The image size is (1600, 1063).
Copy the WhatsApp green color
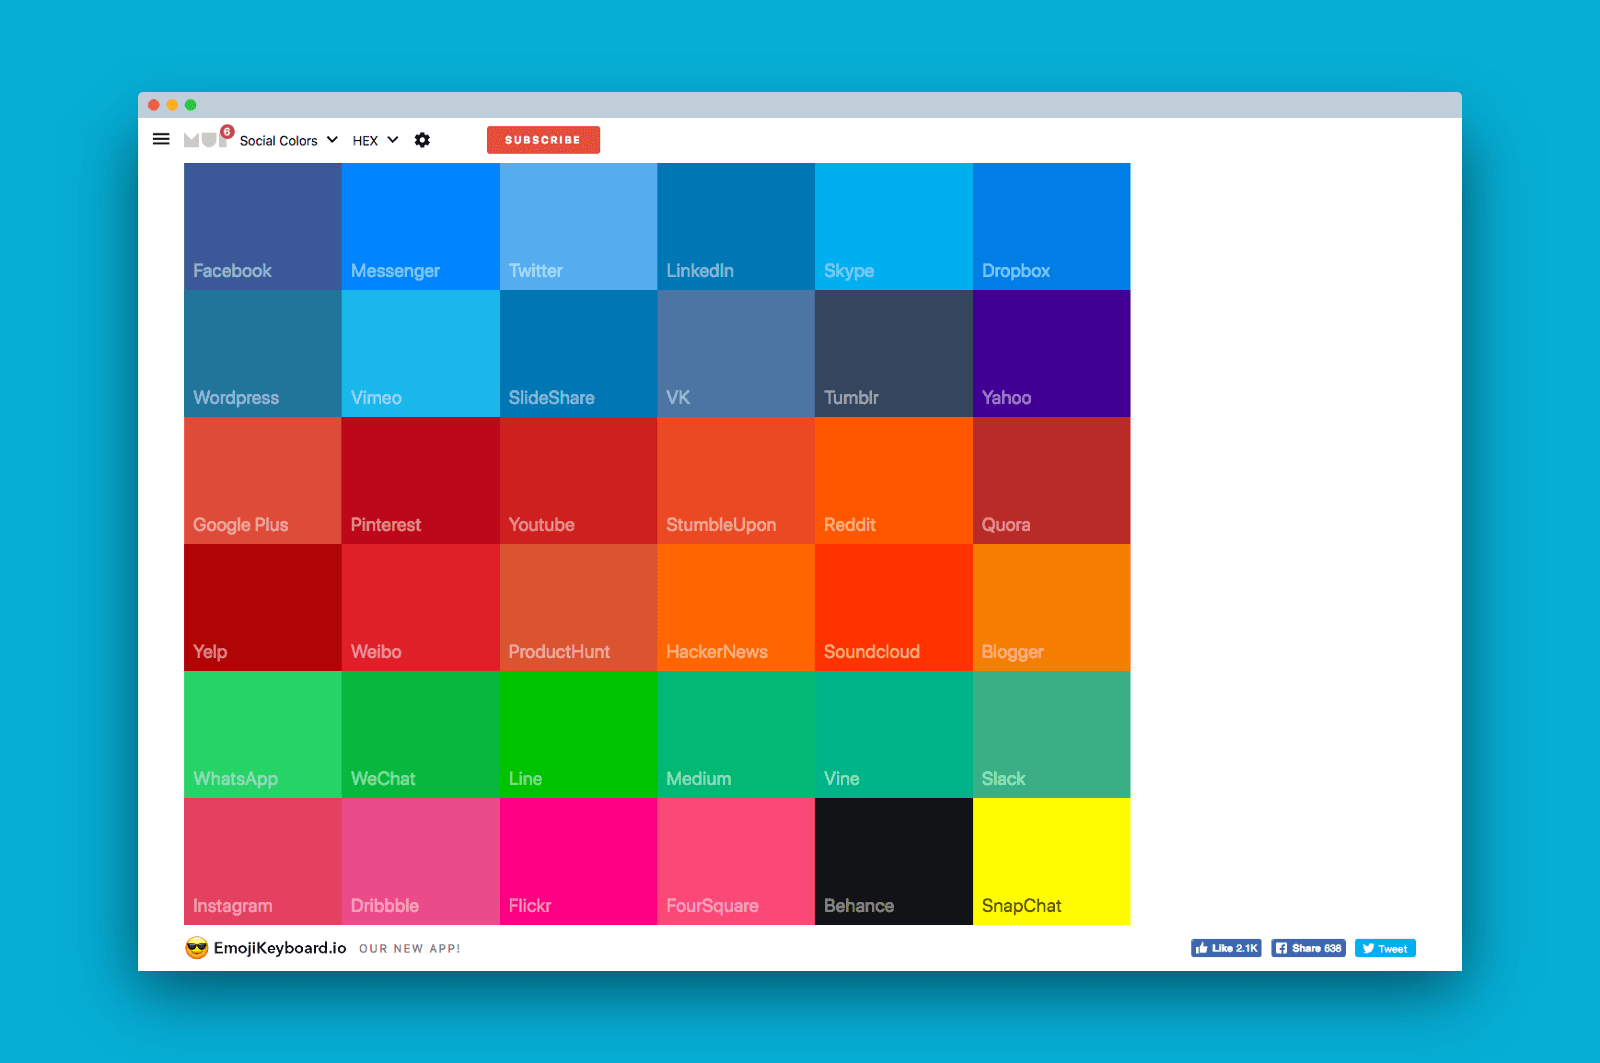coord(263,734)
